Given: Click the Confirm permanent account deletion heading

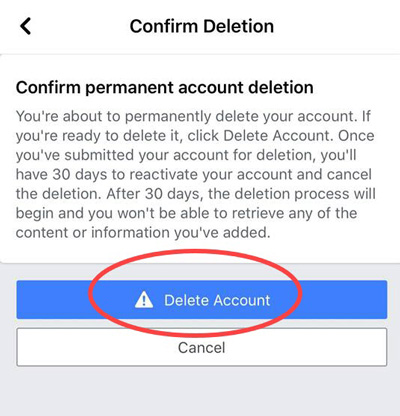Looking at the screenshot, I should pyautogui.click(x=165, y=88).
